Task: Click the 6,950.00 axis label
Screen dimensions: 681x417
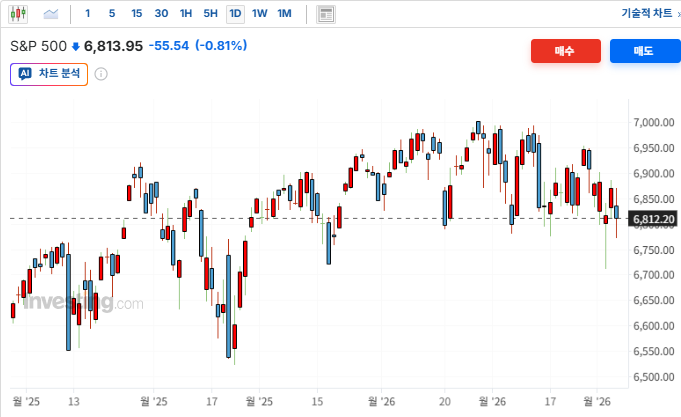Action: point(654,148)
